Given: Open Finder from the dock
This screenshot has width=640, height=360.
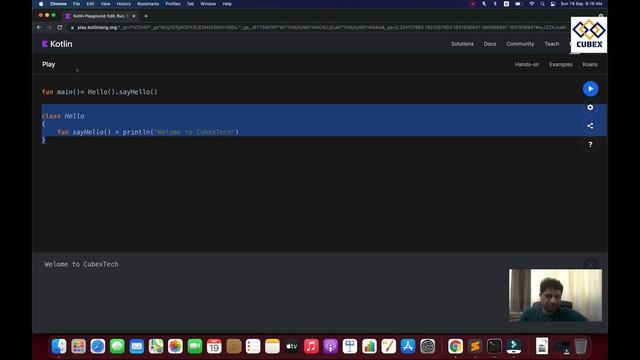Looking at the screenshot, I should (59, 346).
